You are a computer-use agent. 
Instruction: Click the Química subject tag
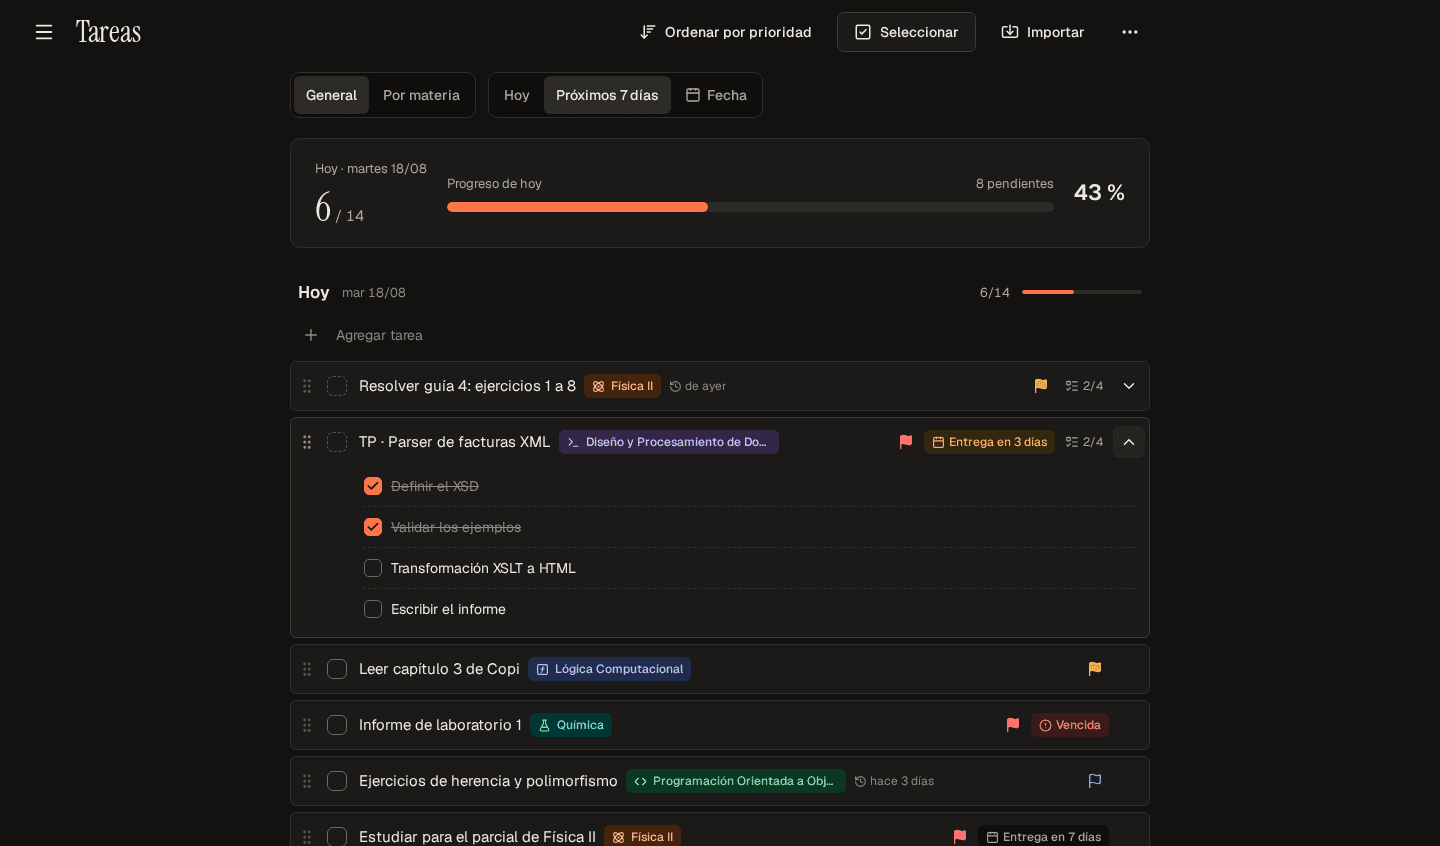(x=571, y=725)
